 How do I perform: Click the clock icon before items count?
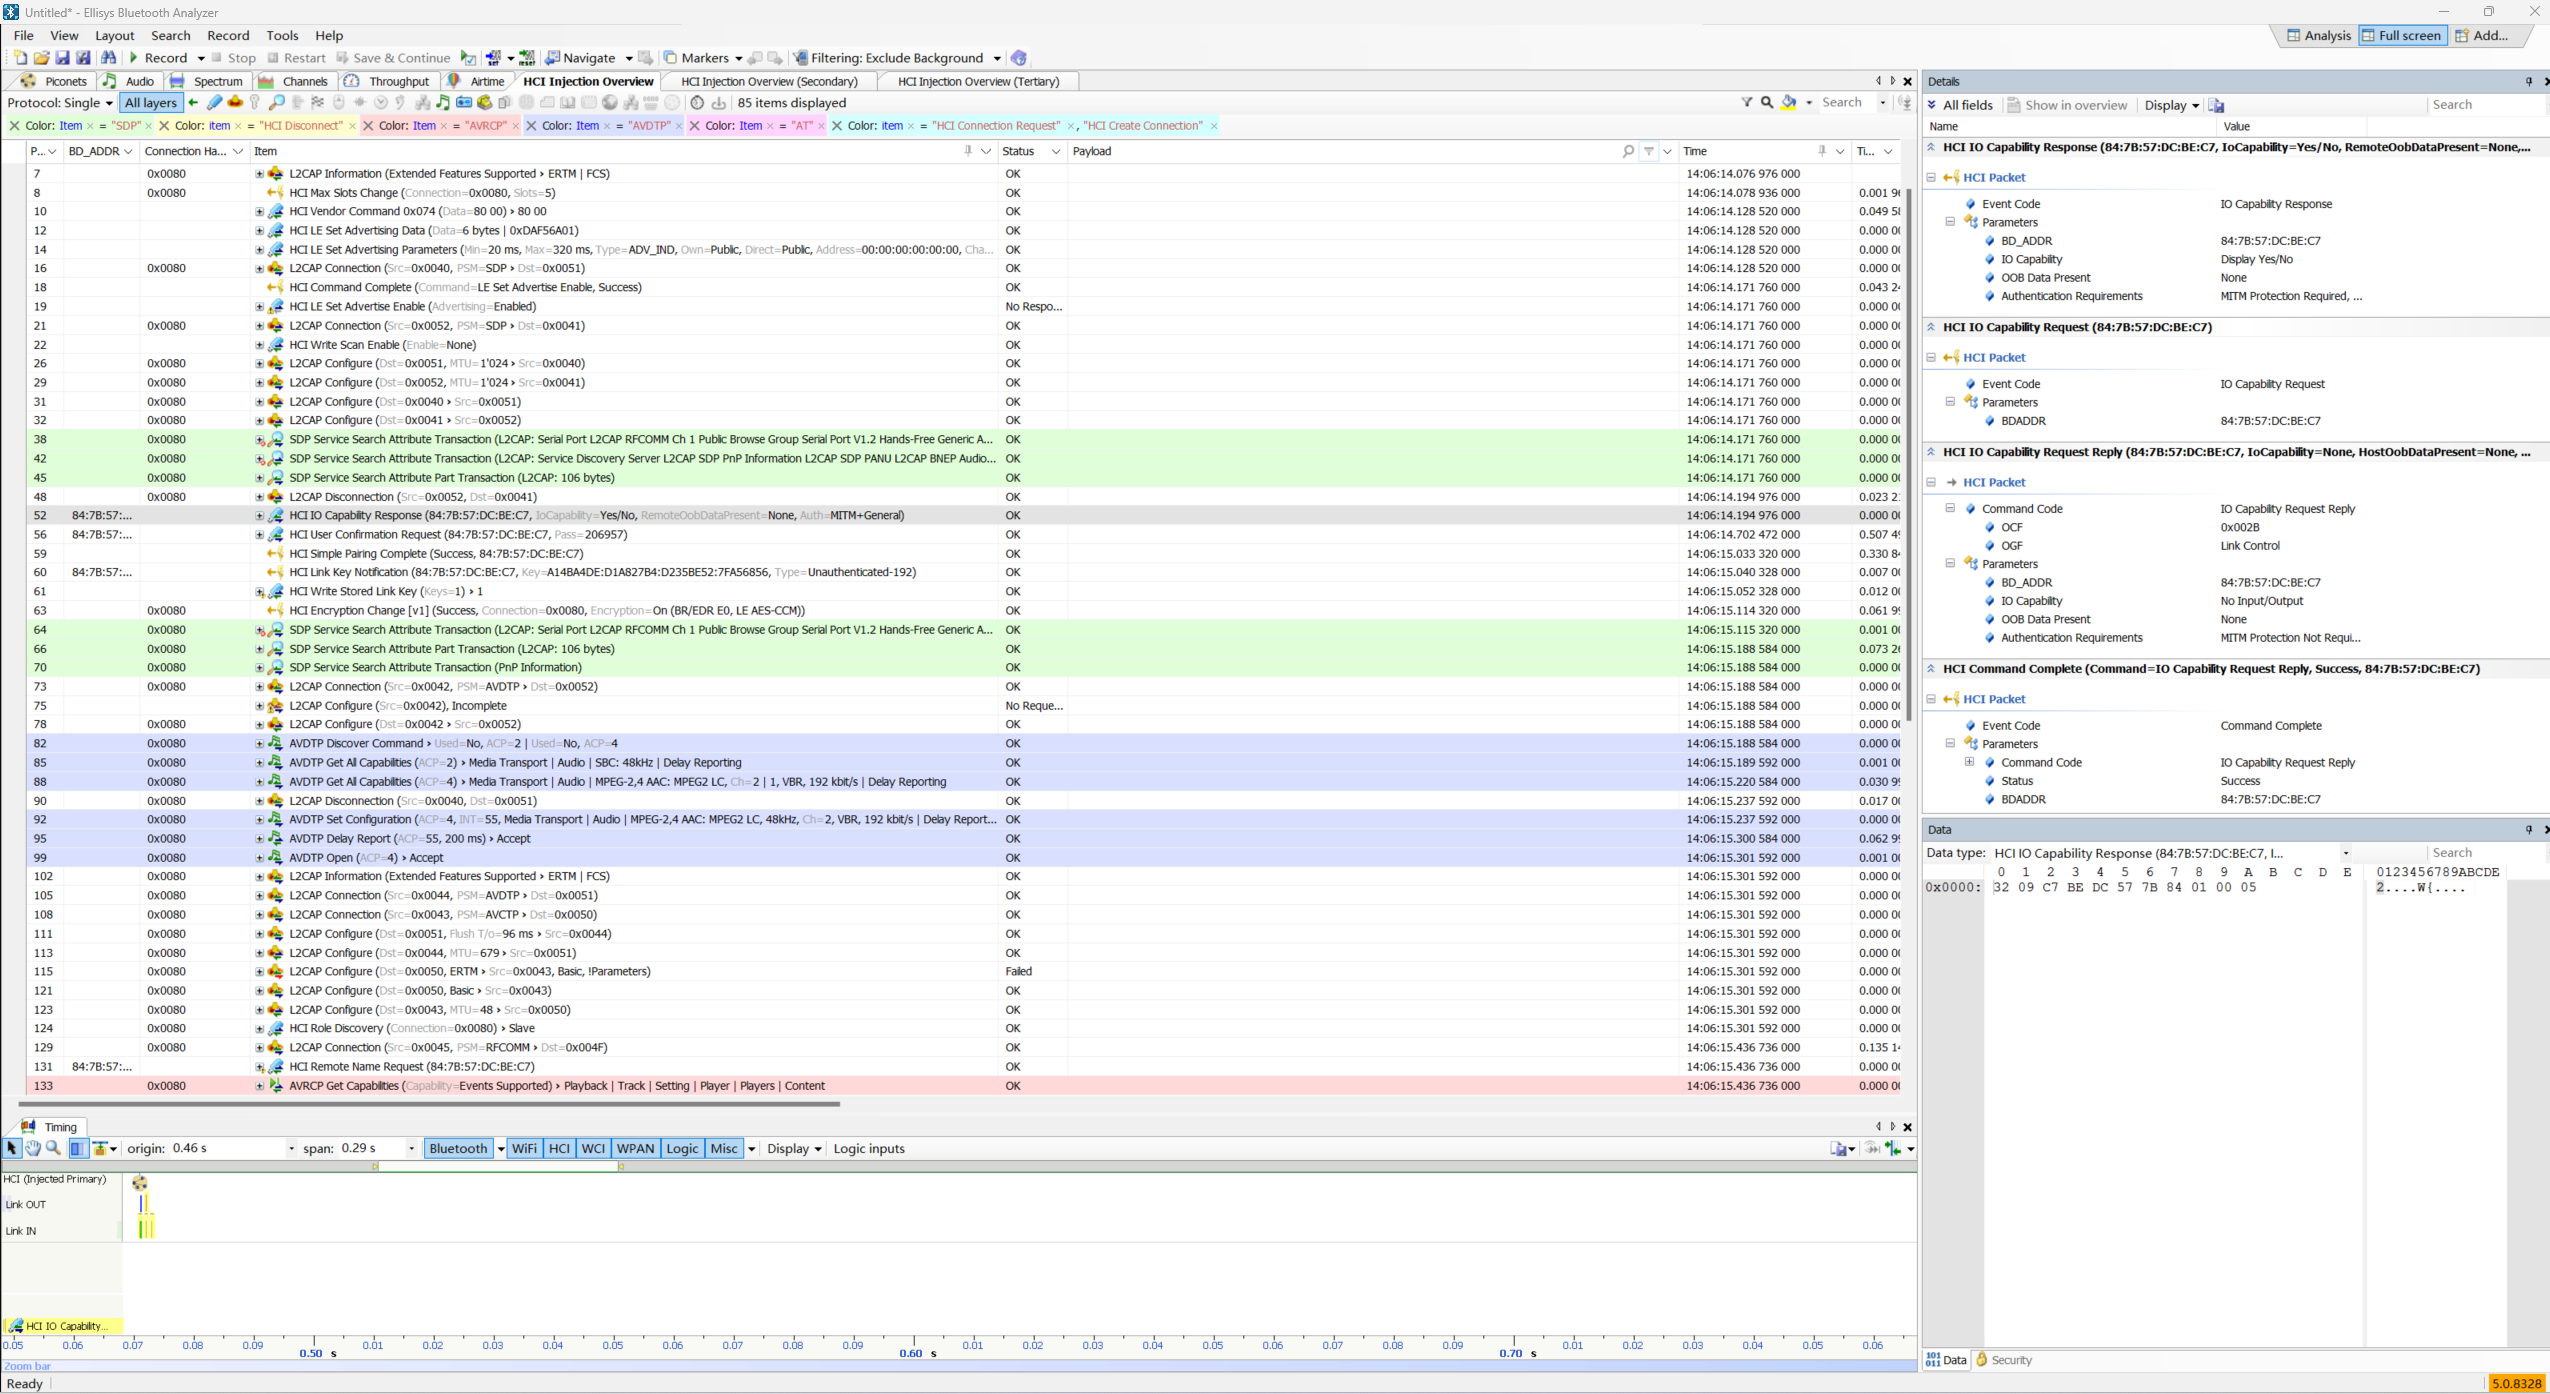coord(697,102)
